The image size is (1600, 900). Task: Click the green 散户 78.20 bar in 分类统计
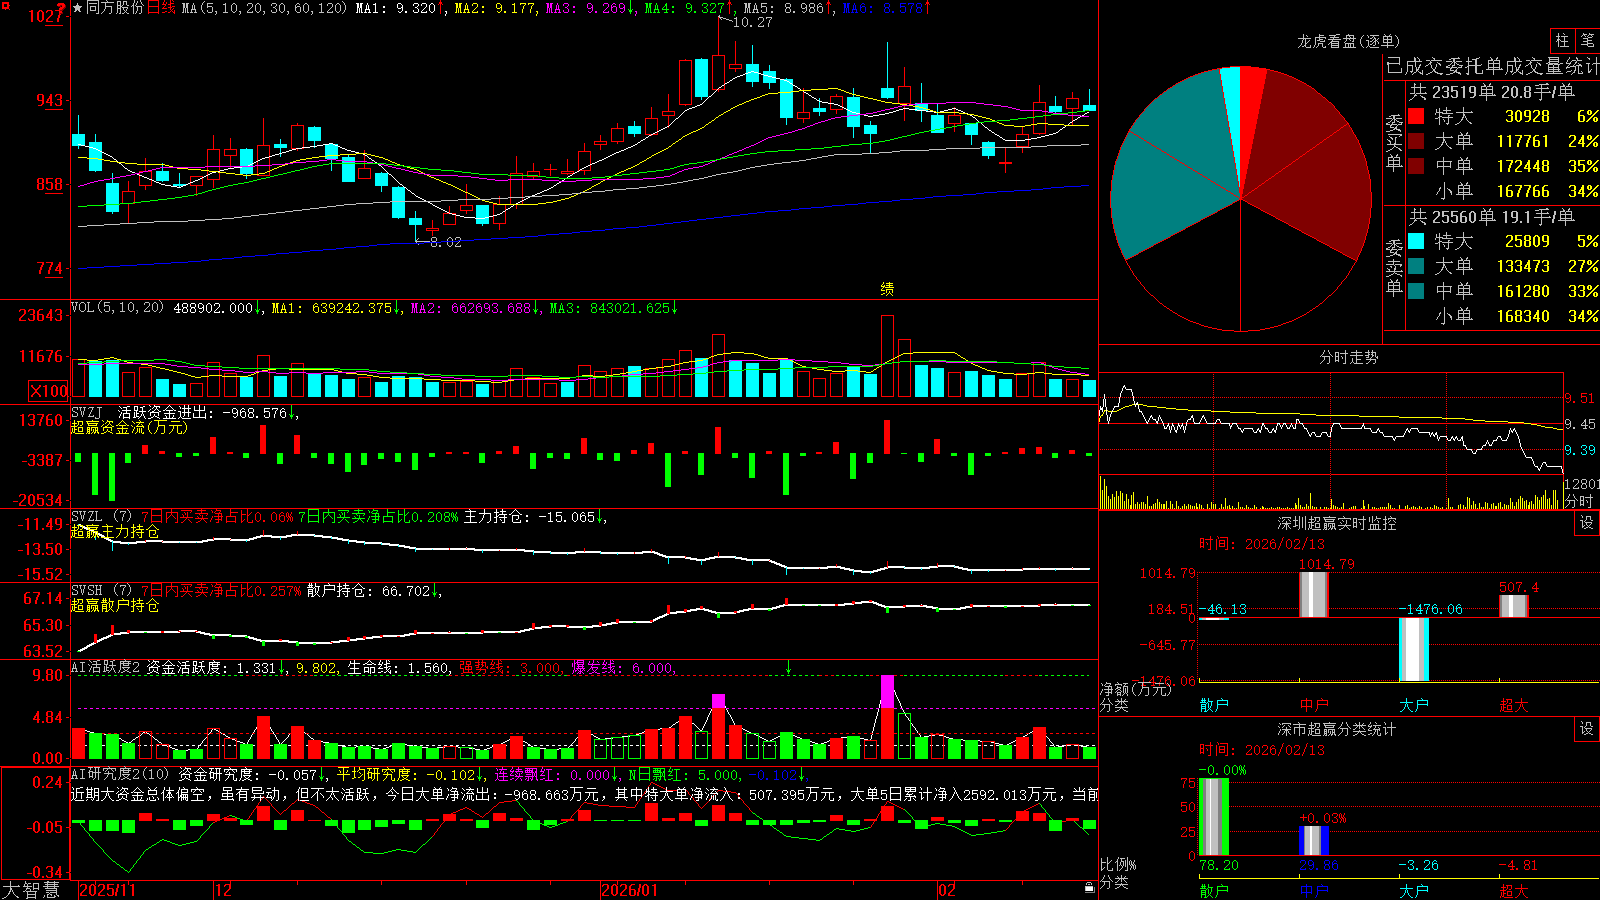coord(1214,816)
